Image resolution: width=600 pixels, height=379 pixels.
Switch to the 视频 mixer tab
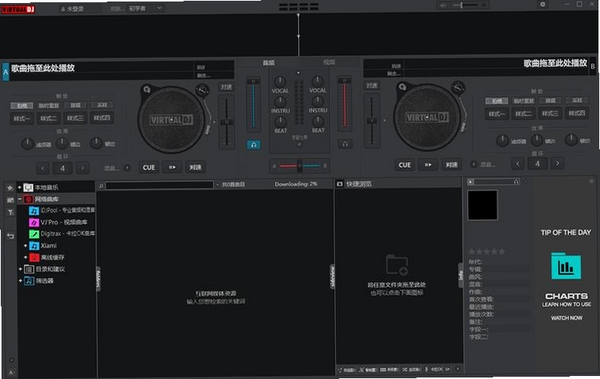tap(329, 62)
